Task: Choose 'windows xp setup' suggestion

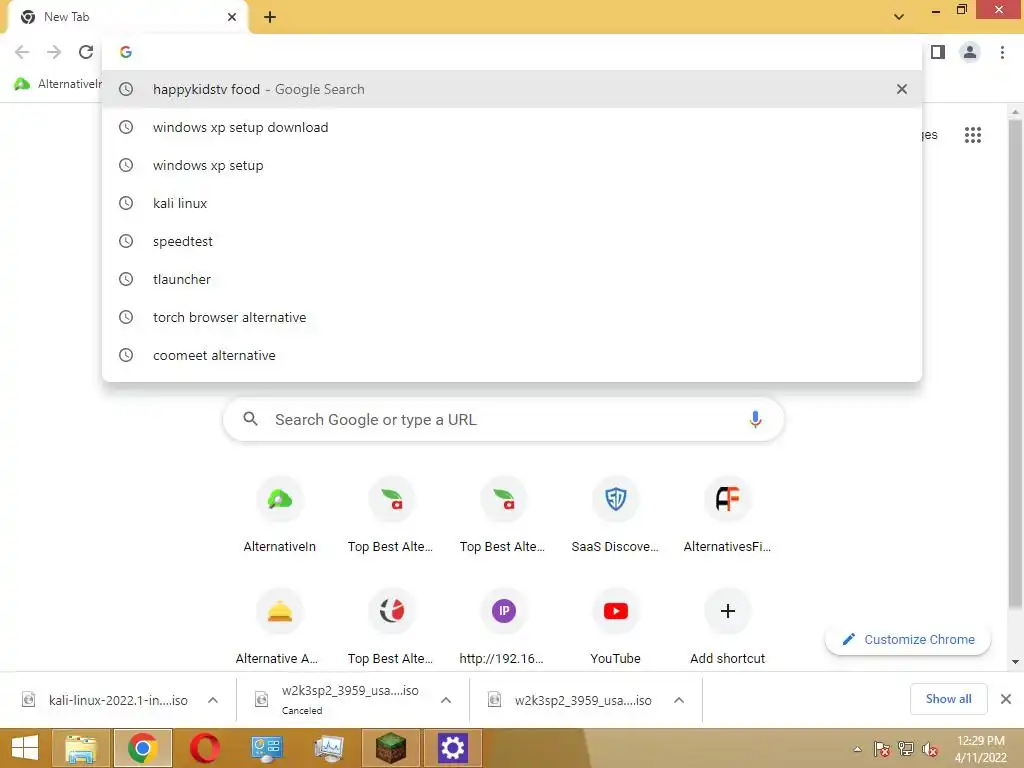Action: [512, 165]
